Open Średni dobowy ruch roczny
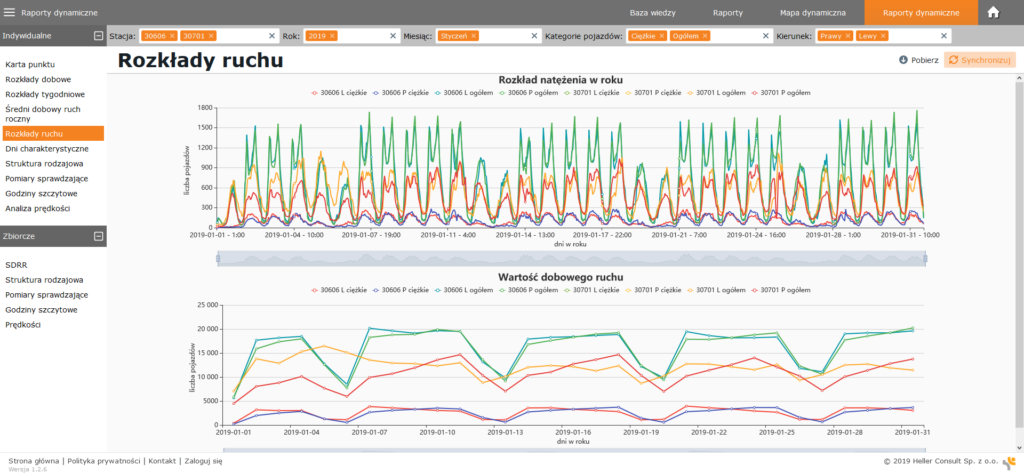 [42, 114]
